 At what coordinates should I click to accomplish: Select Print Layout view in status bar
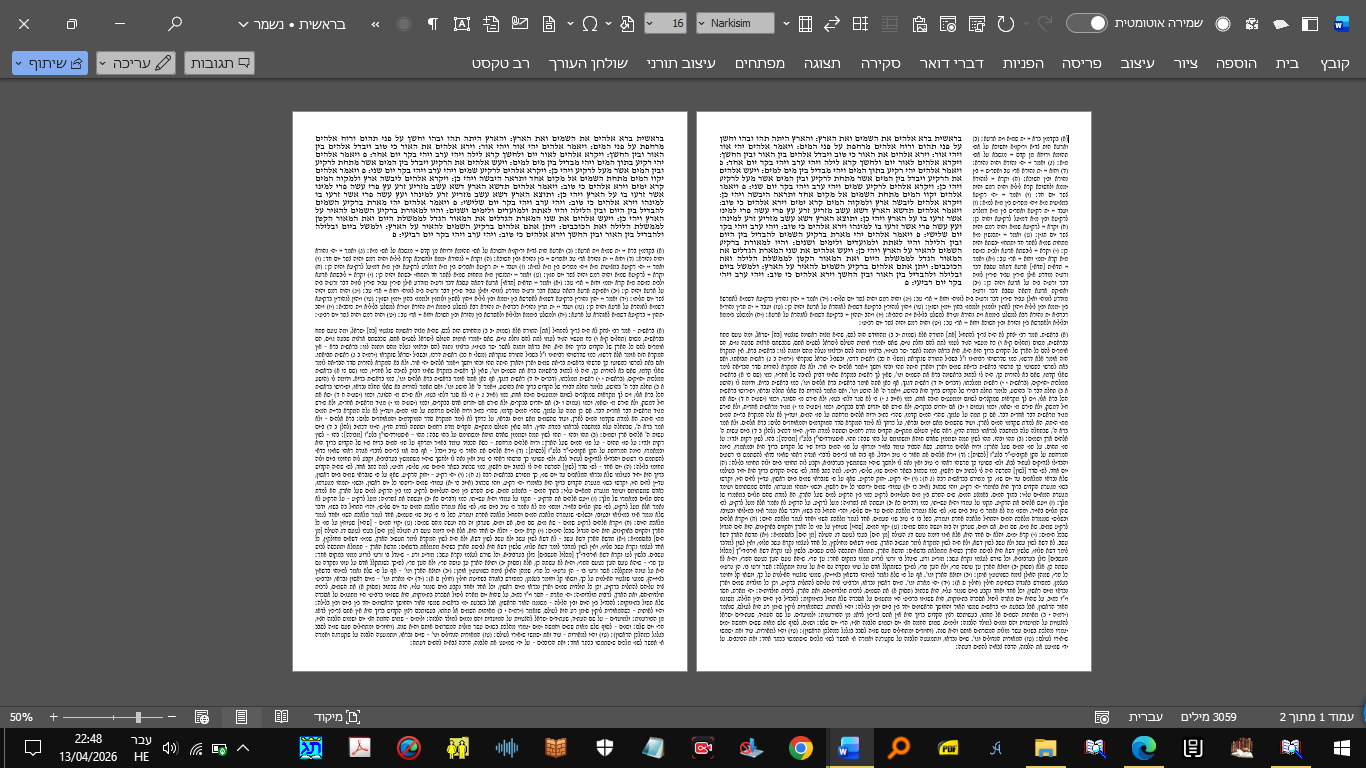pos(241,717)
